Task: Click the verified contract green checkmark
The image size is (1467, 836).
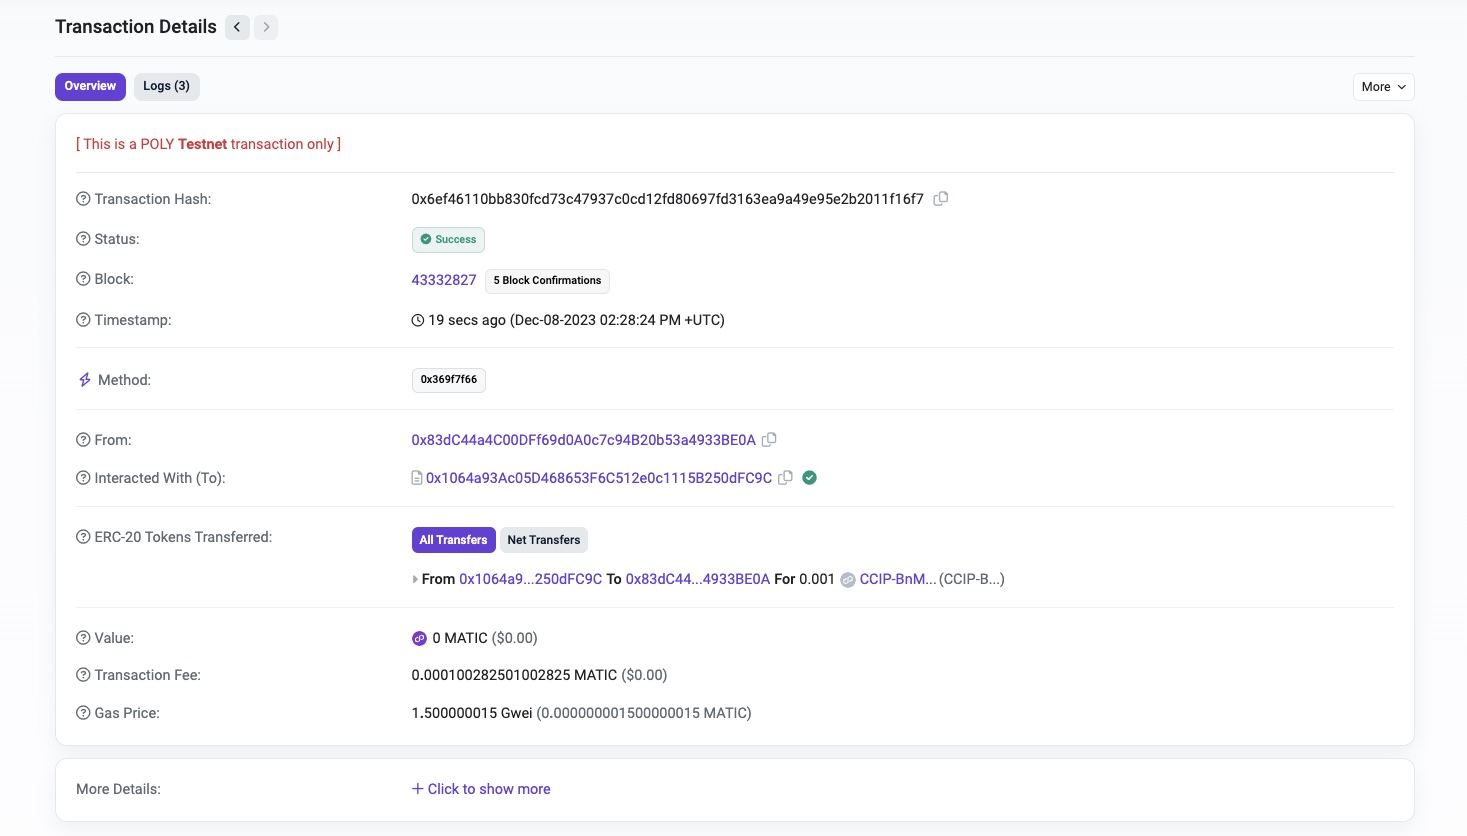Action: tap(810, 478)
